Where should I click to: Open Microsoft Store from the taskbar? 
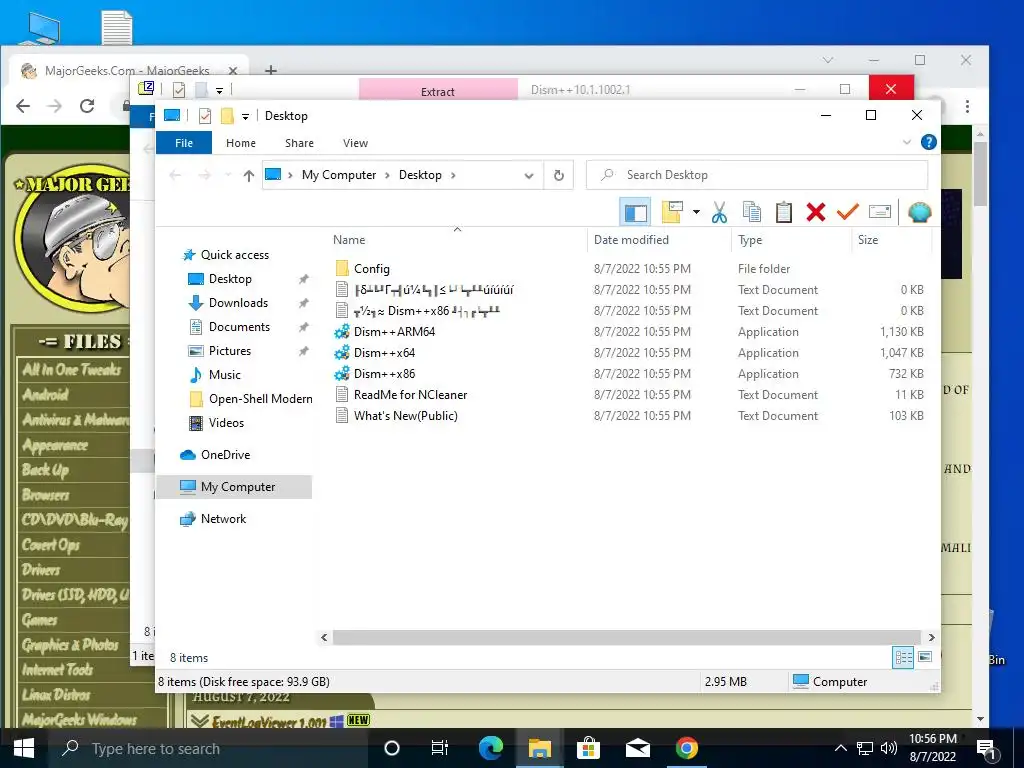tap(588, 748)
